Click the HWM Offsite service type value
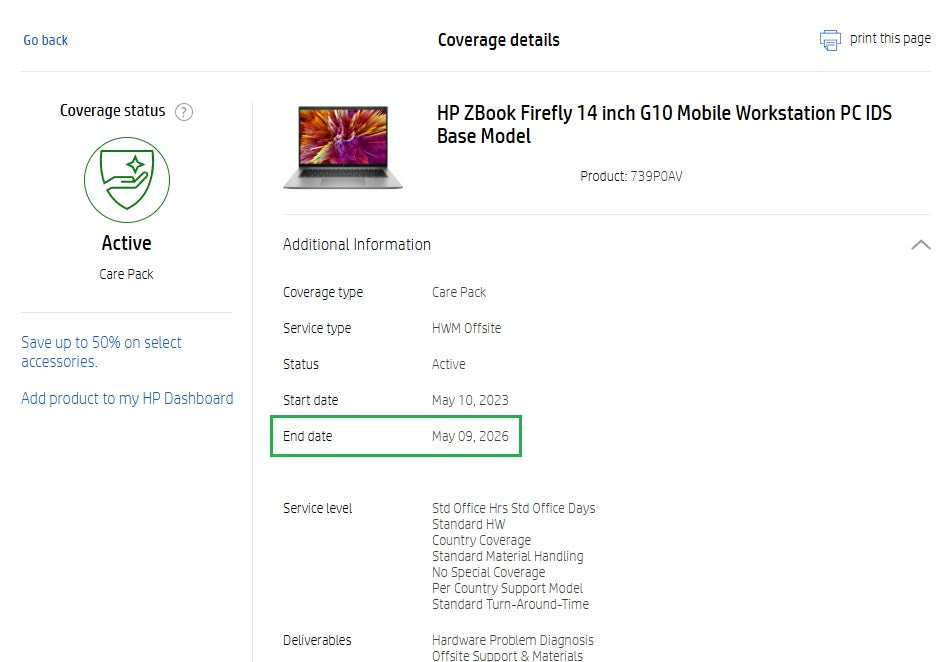Screen dimensions: 947x662 pos(466,328)
